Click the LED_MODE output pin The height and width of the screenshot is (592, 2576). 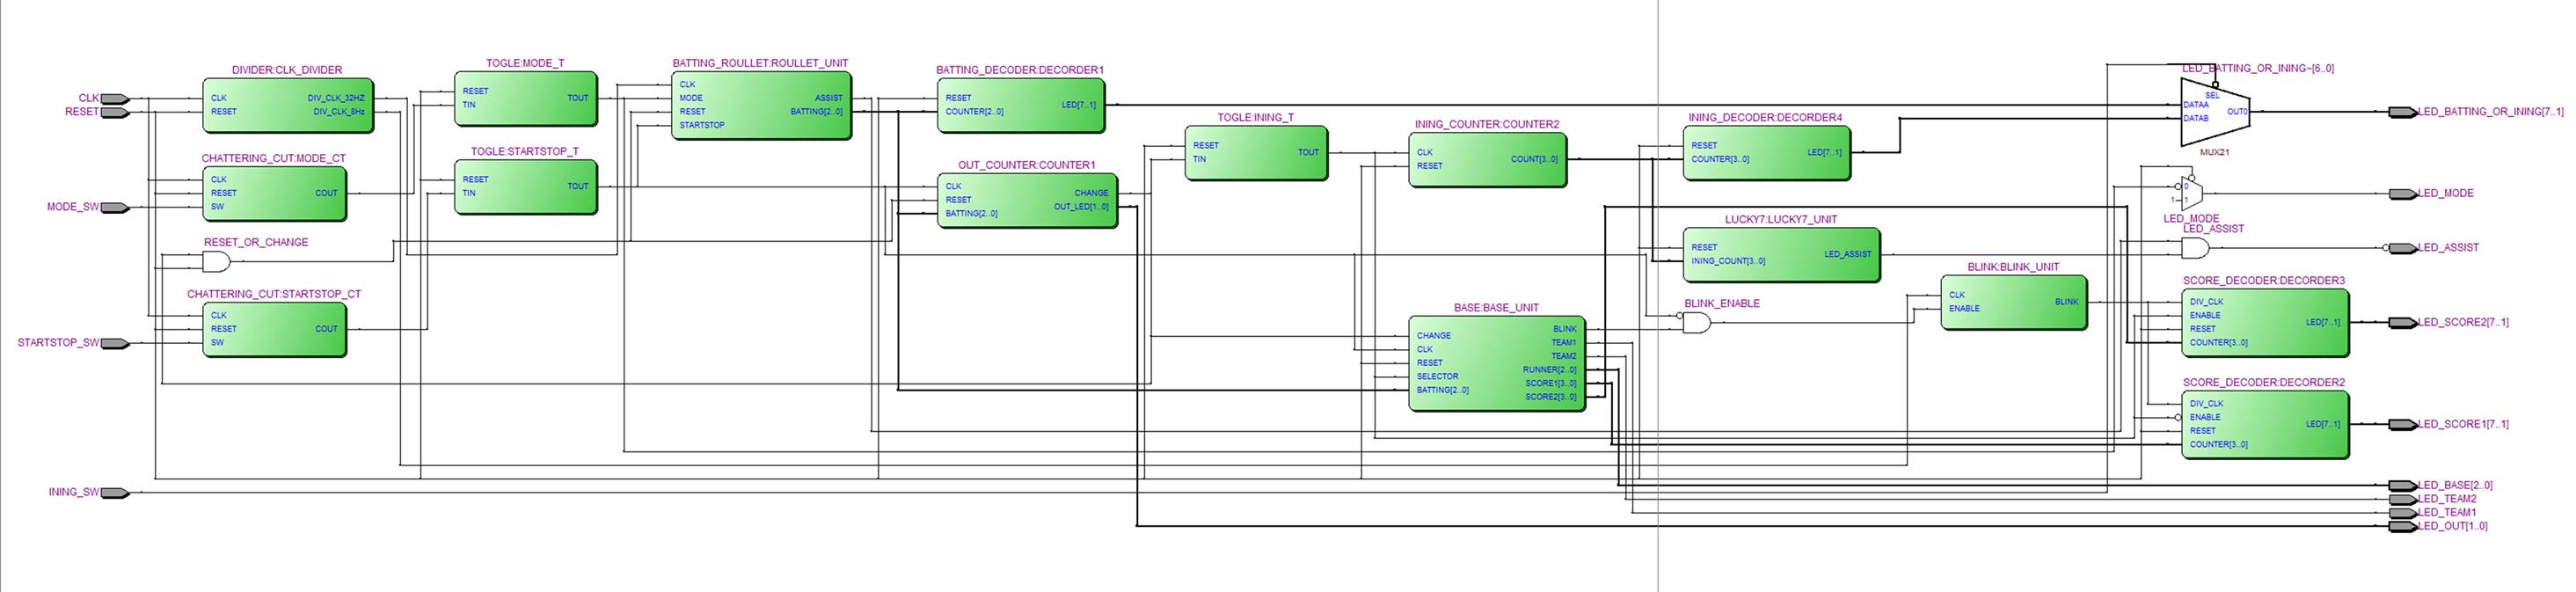(x=2402, y=193)
